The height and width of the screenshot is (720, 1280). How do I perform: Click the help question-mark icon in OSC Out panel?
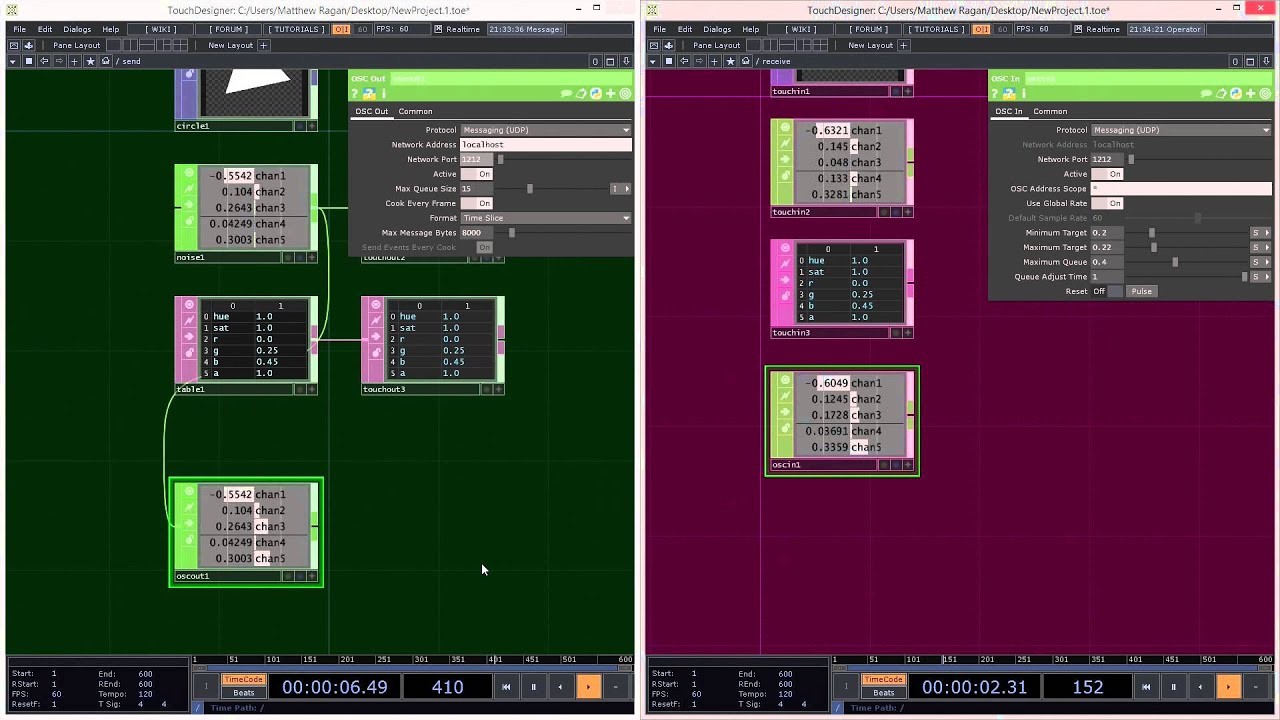[355, 94]
